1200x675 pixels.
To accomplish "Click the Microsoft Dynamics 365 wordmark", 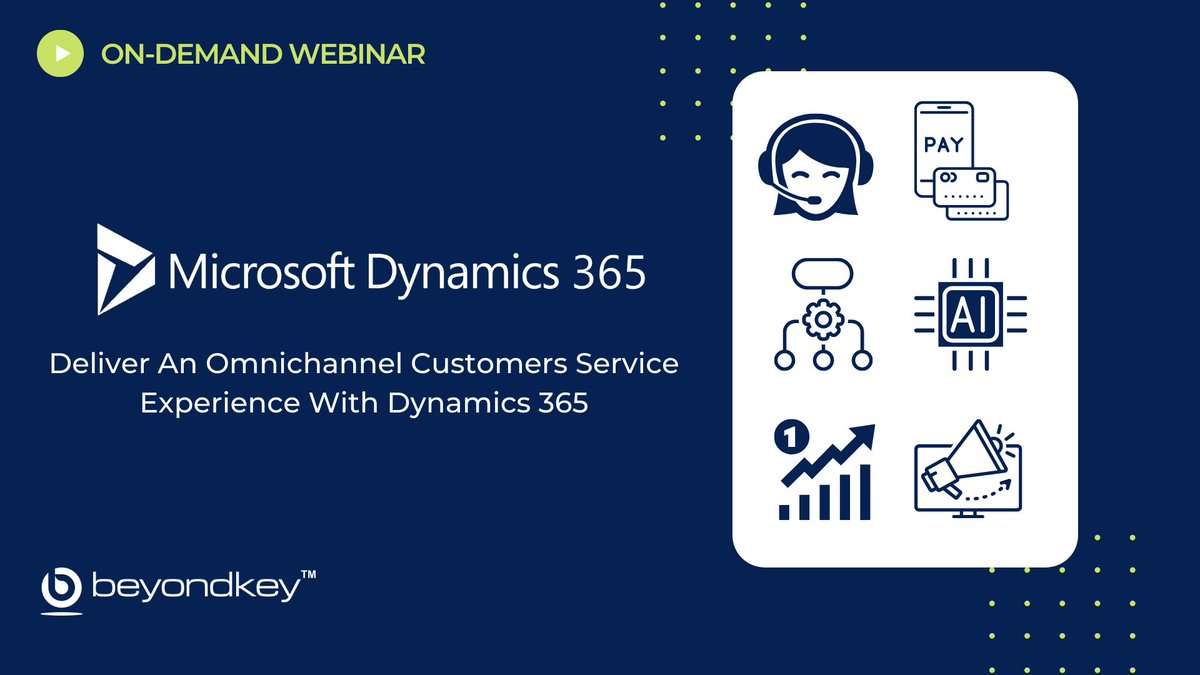I will 407,274.
